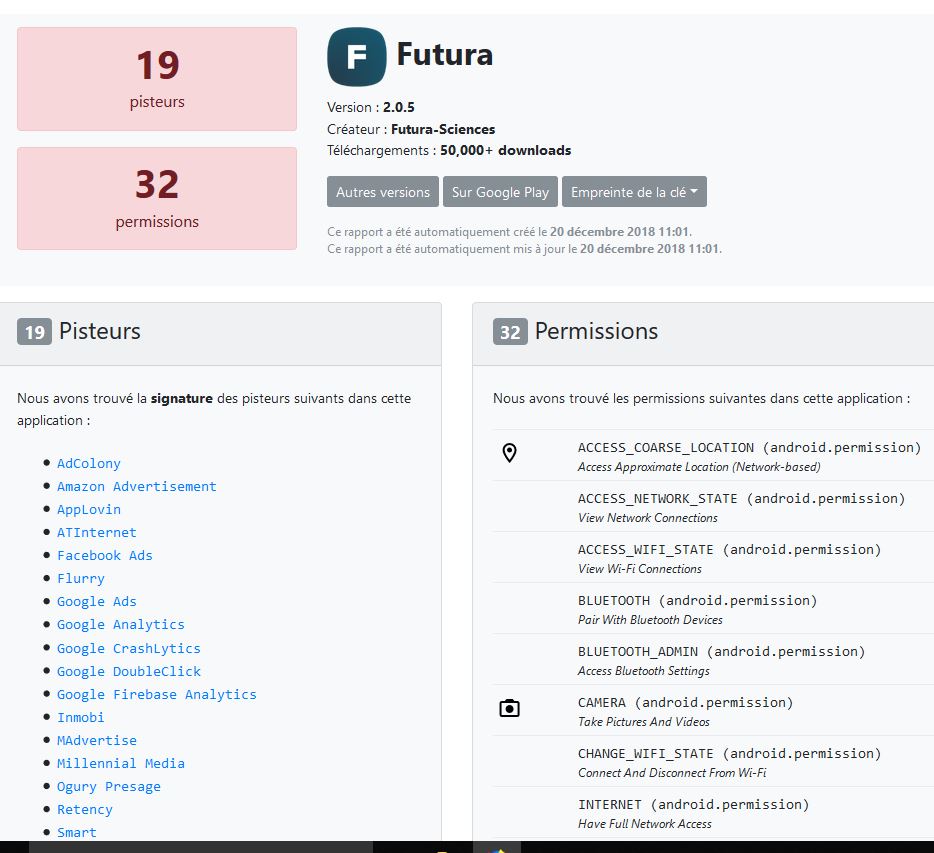This screenshot has height=853, width=934.
Task: Click the 19 pisteurs summary card
Action: (x=157, y=79)
